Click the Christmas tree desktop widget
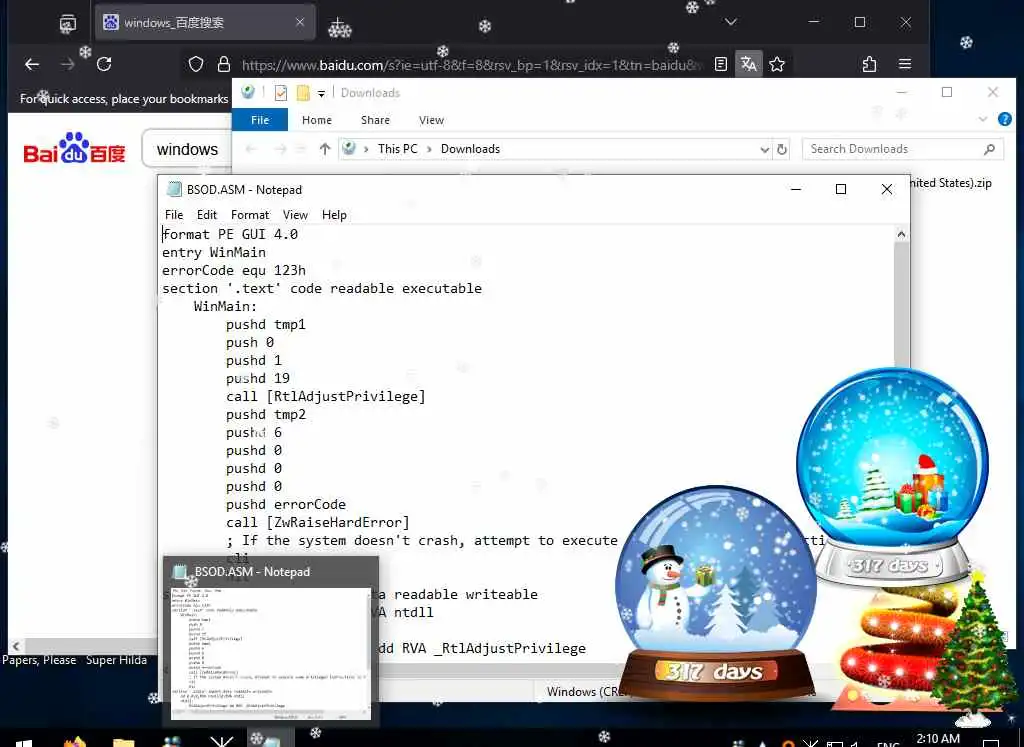This screenshot has height=747, width=1024. point(974,652)
